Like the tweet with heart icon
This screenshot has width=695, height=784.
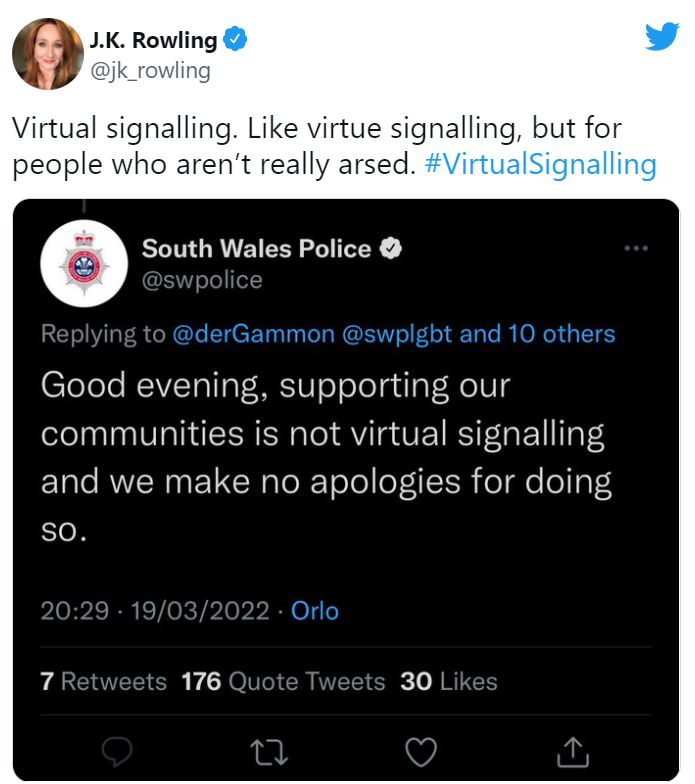point(420,752)
